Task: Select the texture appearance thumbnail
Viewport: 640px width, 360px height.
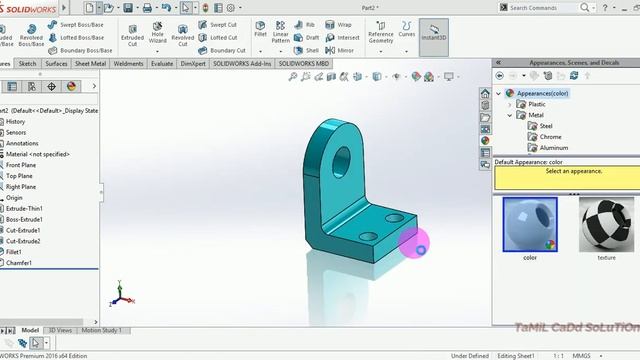Action: click(607, 225)
